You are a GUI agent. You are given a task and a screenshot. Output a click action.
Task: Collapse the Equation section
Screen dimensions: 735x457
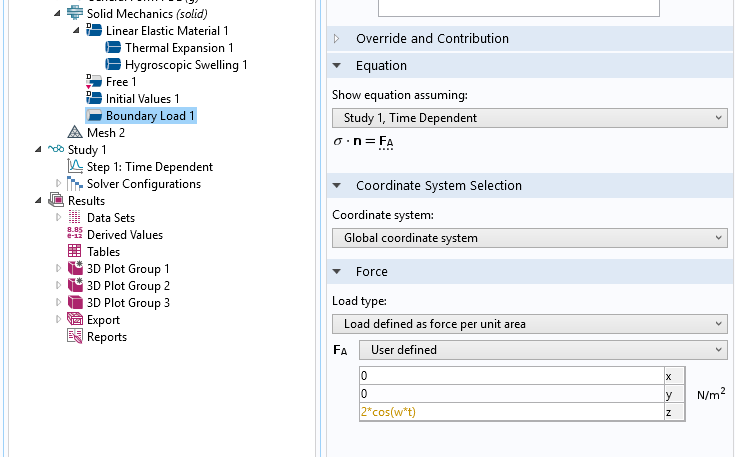[x=337, y=66]
